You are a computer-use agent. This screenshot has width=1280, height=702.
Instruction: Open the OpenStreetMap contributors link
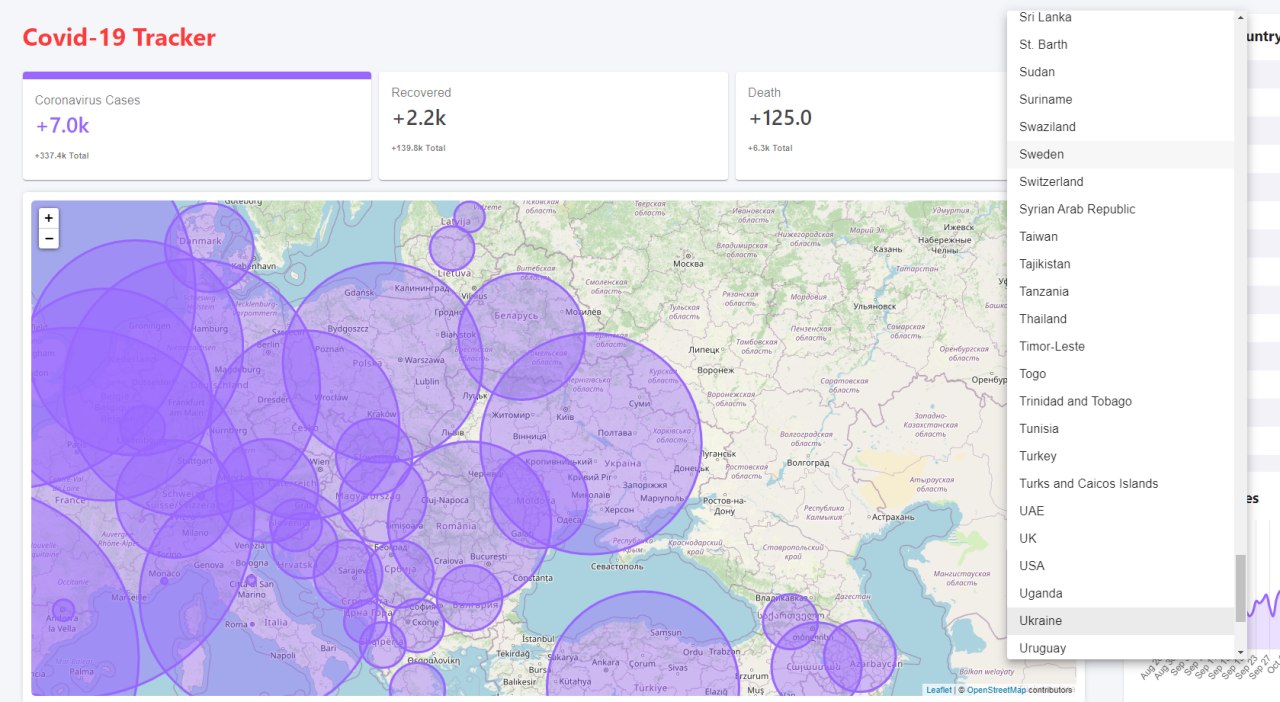point(996,690)
